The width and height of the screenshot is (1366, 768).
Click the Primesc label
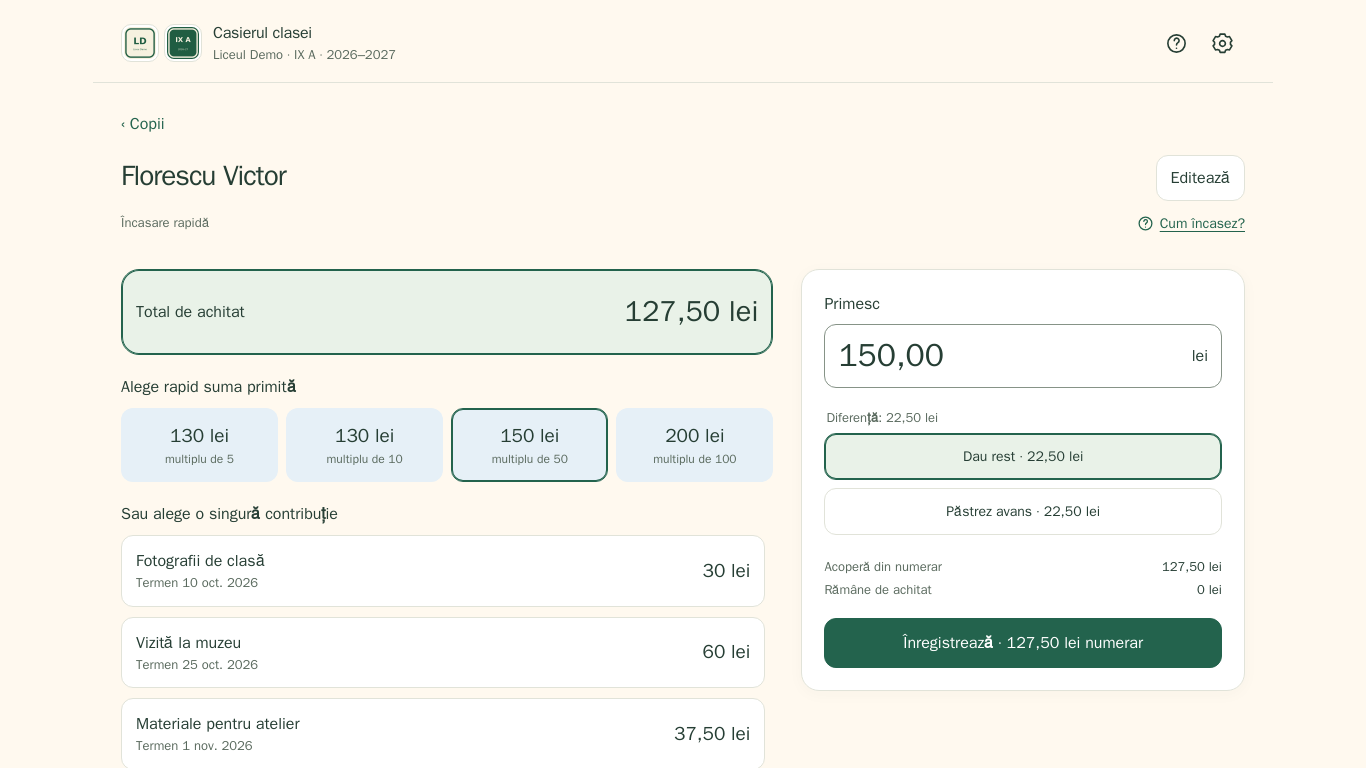[852, 304]
